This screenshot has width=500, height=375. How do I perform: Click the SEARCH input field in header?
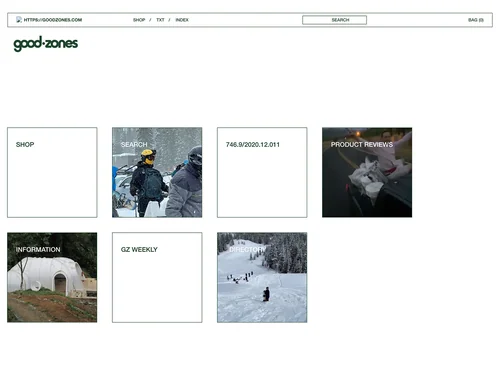pos(334,20)
